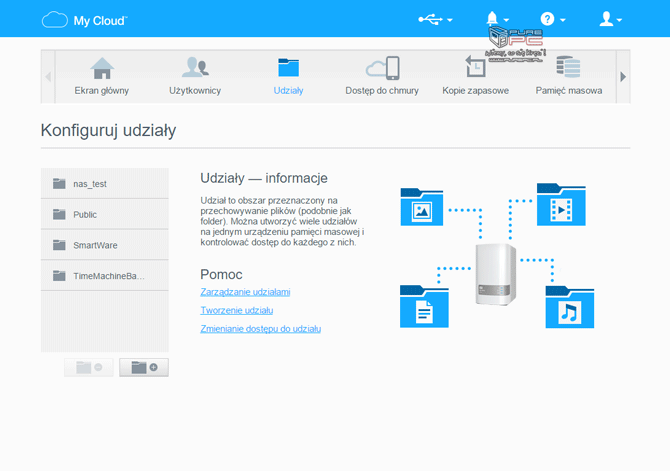Open the Użytkownicy users tab
Screen dimensions: 670x471
[195, 77]
